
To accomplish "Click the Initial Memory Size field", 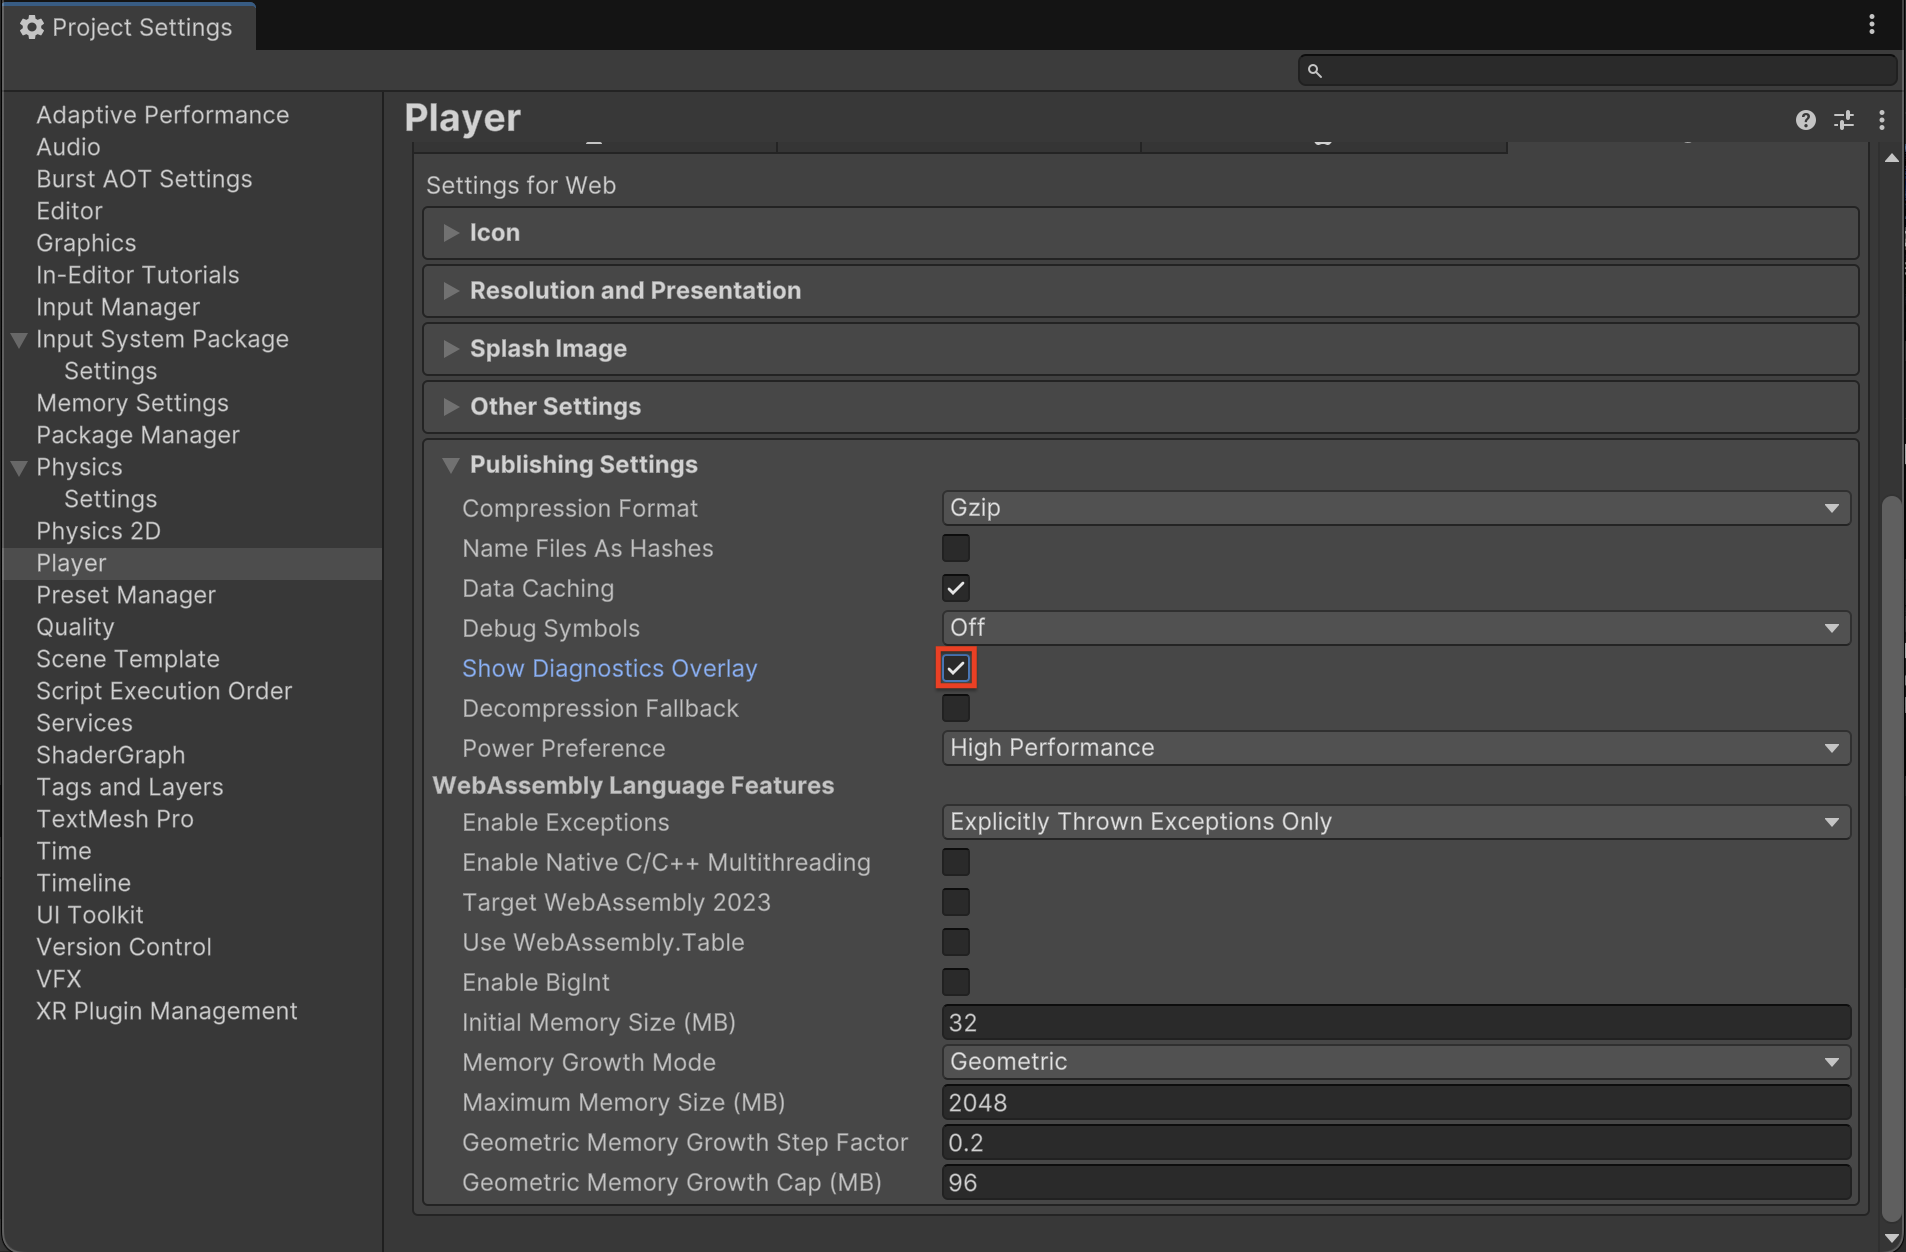I will pos(1395,1022).
